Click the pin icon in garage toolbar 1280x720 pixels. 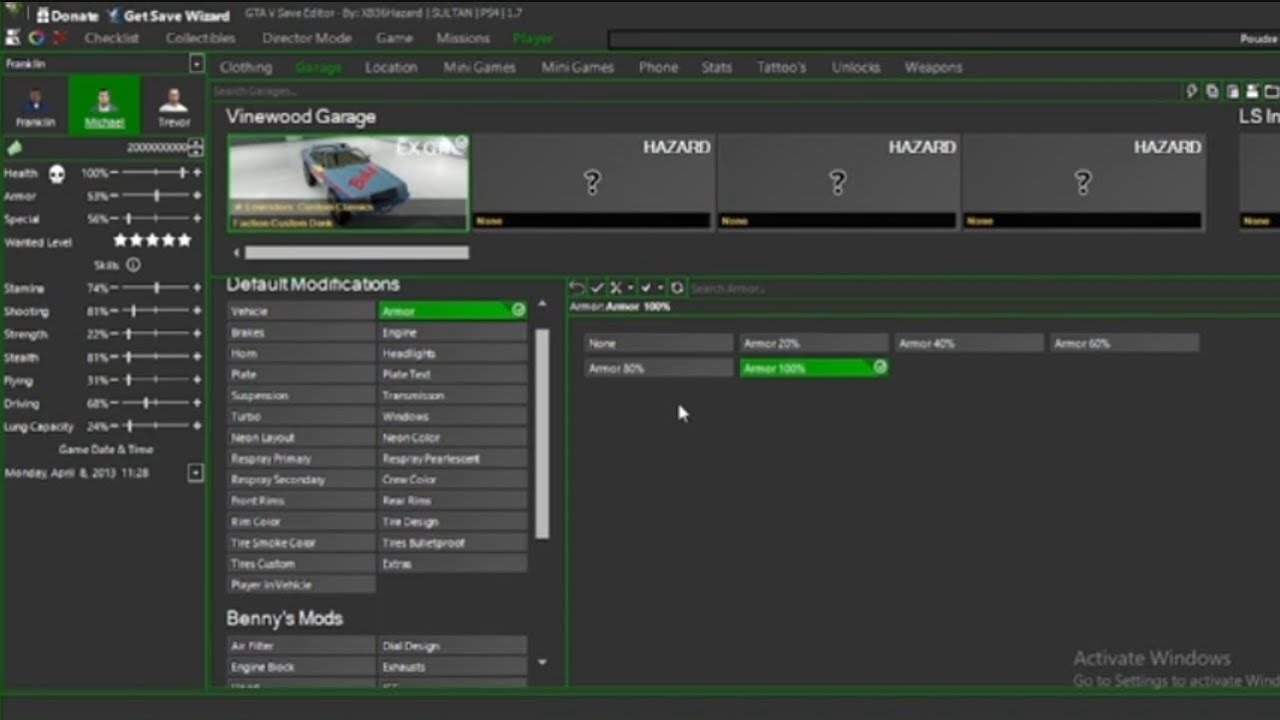tap(1192, 91)
